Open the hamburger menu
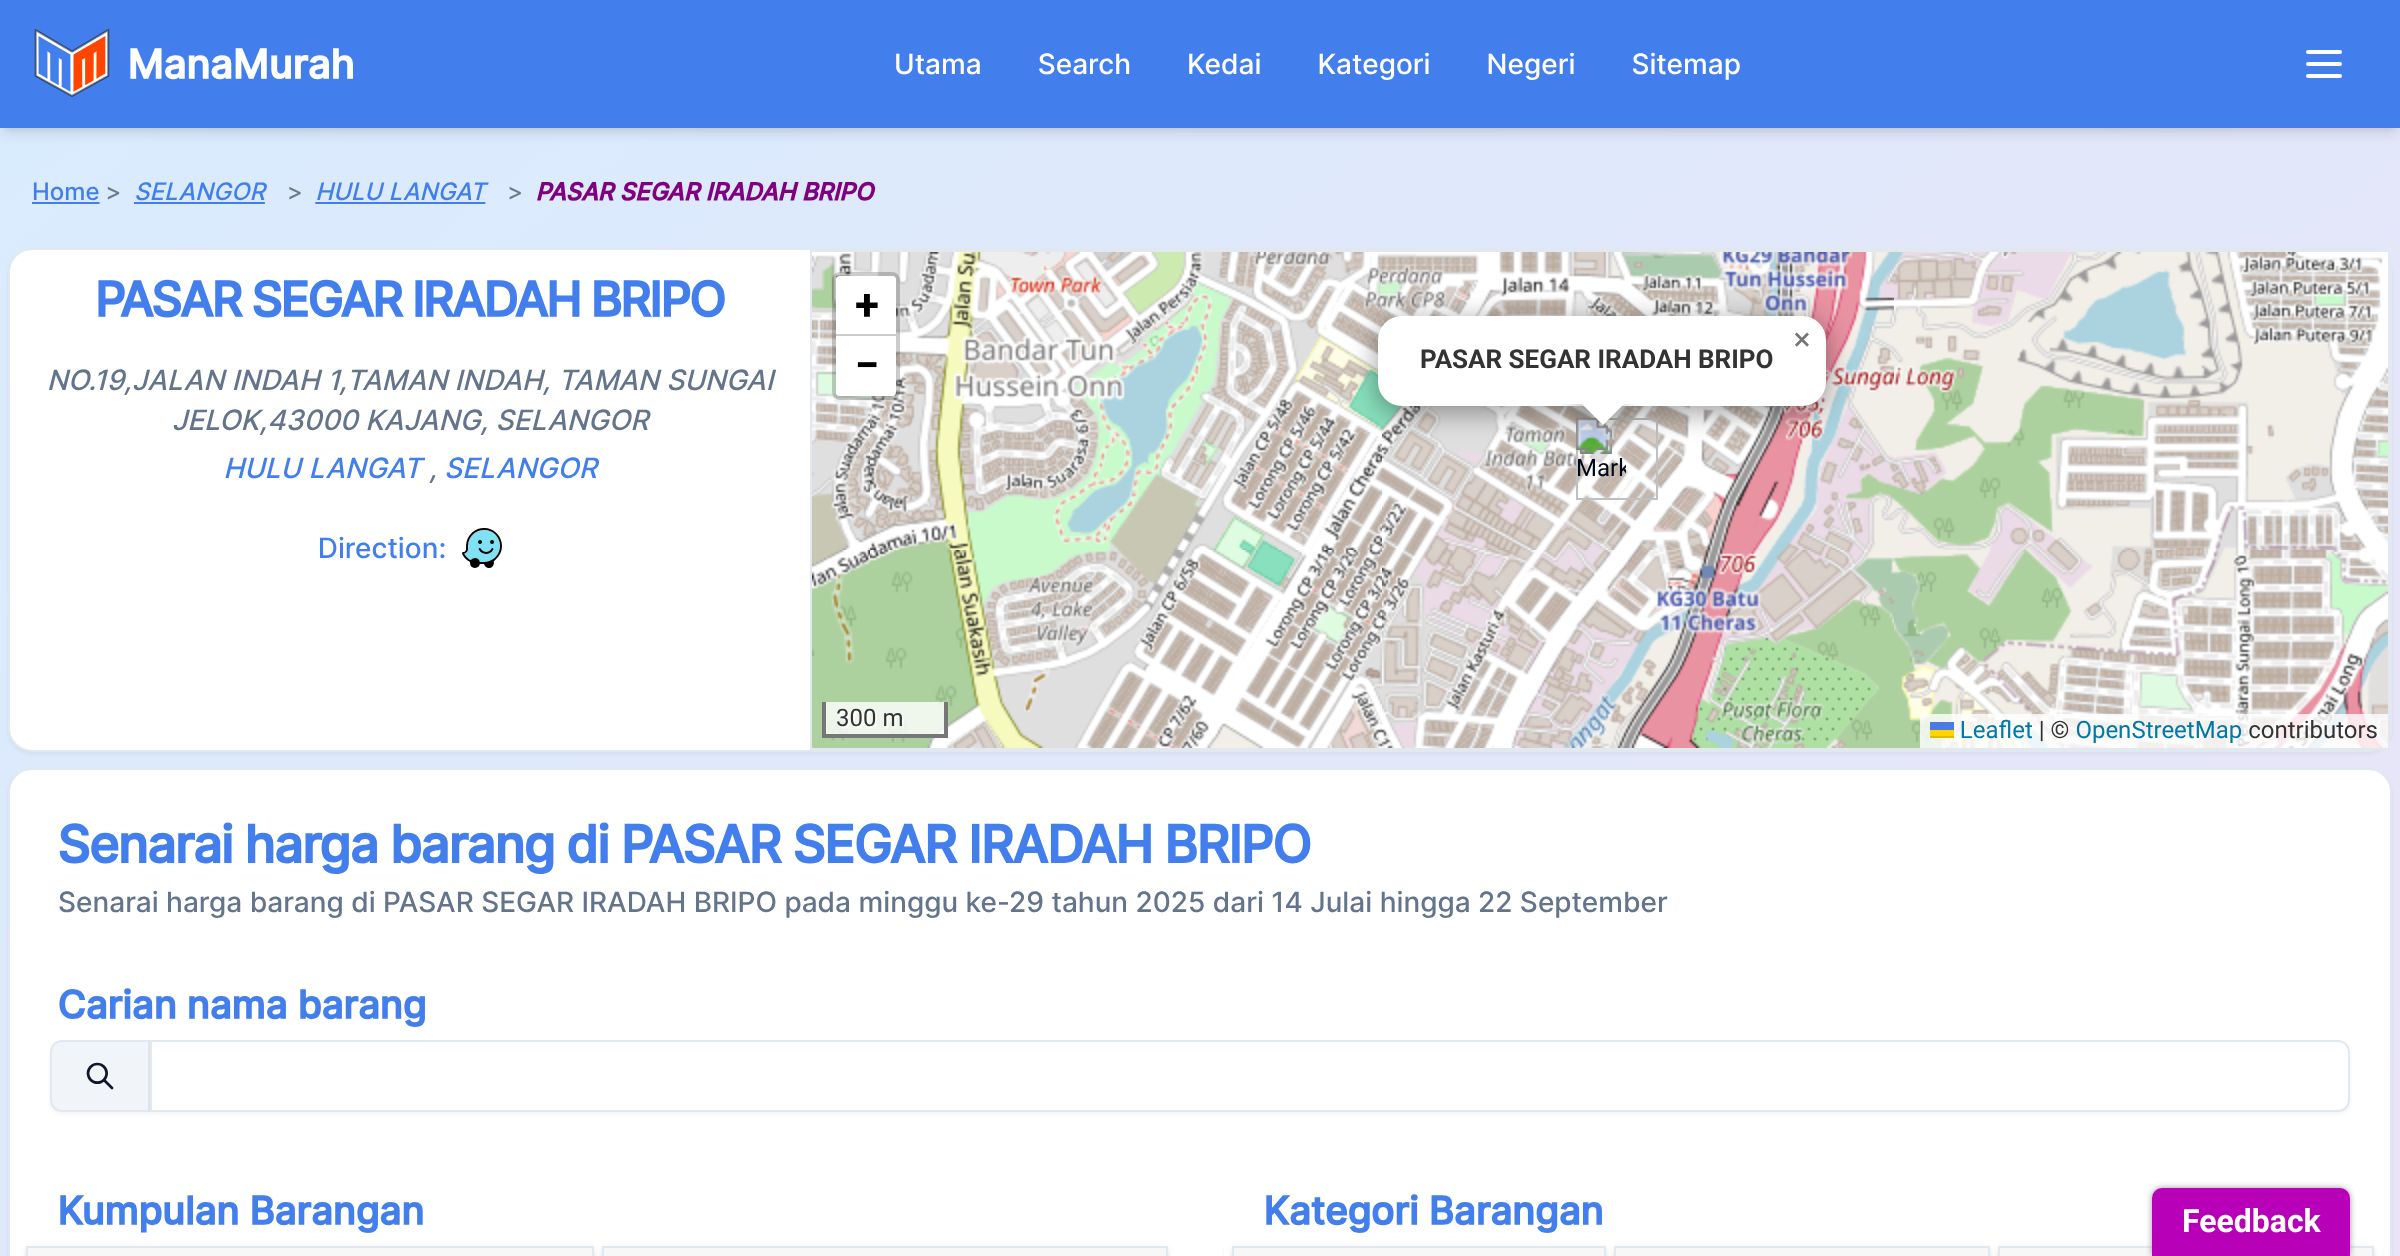 2323,64
